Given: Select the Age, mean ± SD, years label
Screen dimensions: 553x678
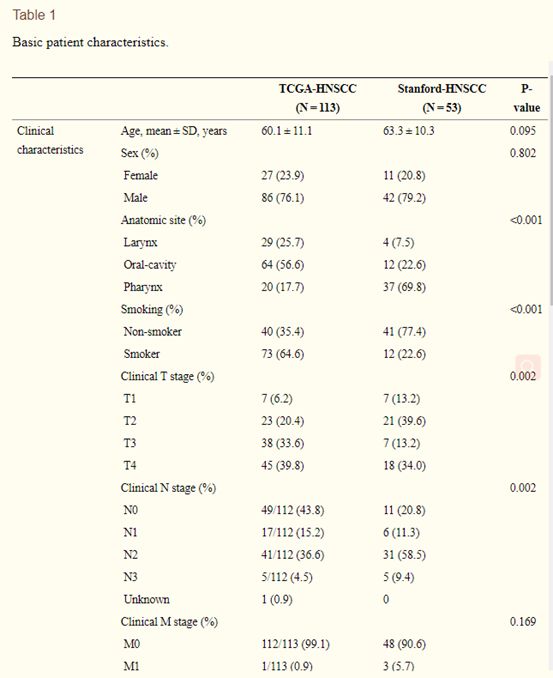Looking at the screenshot, I should (174, 131).
